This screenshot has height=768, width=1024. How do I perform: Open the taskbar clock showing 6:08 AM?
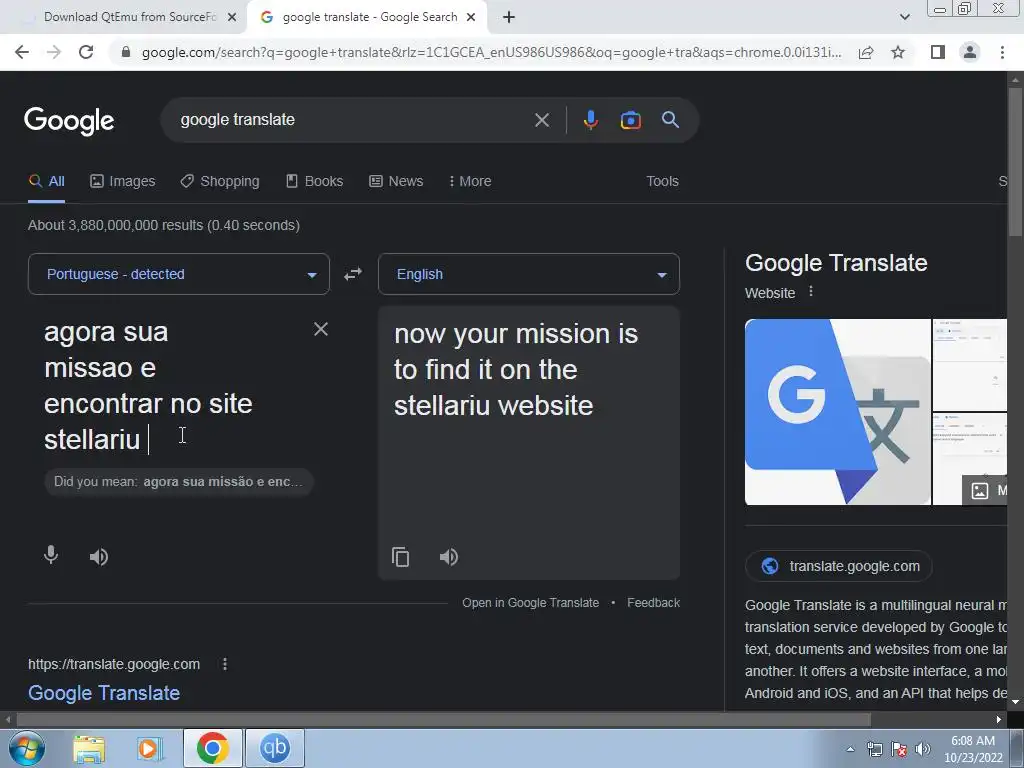(973, 749)
